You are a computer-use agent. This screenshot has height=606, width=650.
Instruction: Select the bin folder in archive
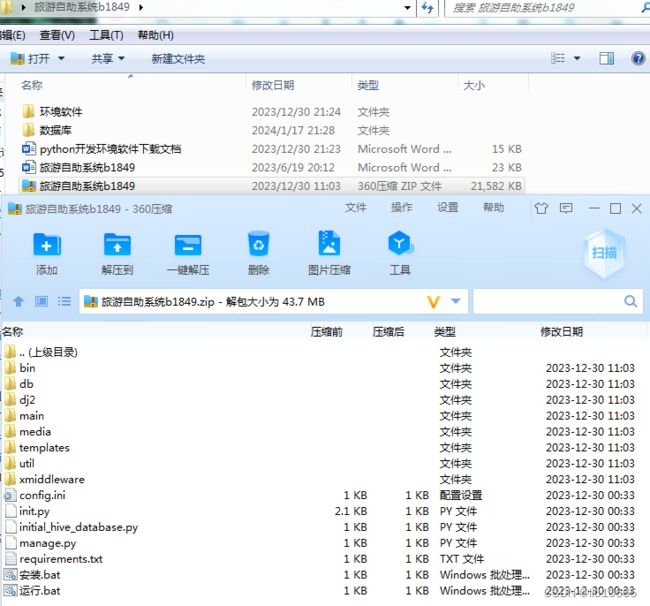[20, 368]
